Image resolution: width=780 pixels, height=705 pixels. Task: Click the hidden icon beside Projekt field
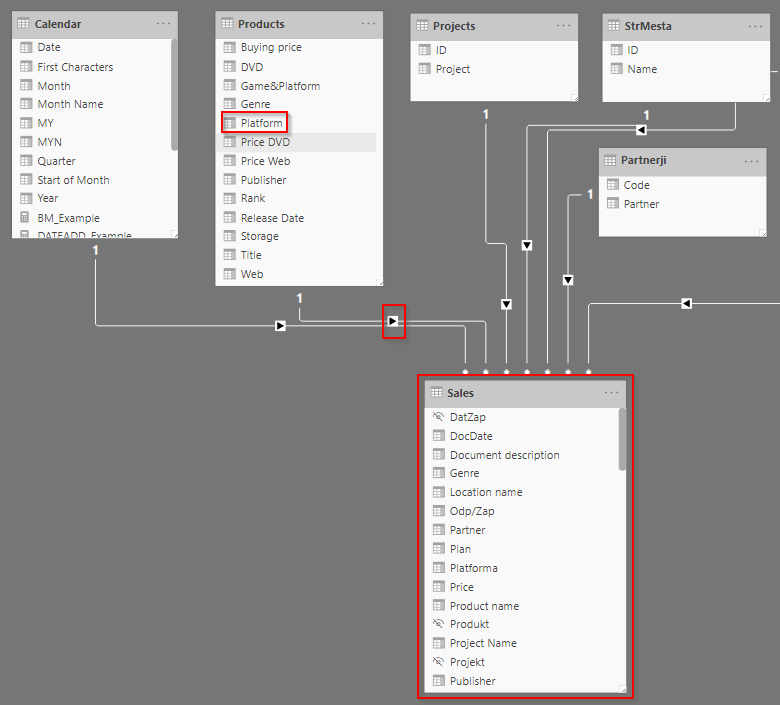[438, 662]
